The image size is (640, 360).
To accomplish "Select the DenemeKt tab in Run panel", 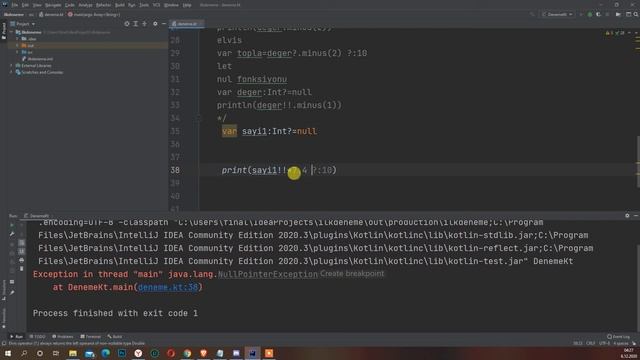I will 37,216.
